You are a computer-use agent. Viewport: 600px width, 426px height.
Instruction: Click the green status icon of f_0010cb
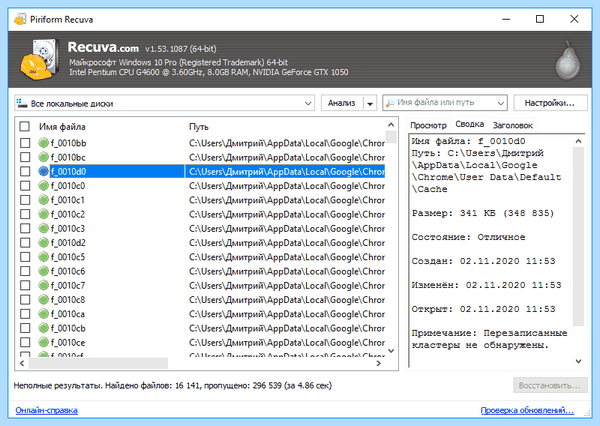click(x=44, y=328)
